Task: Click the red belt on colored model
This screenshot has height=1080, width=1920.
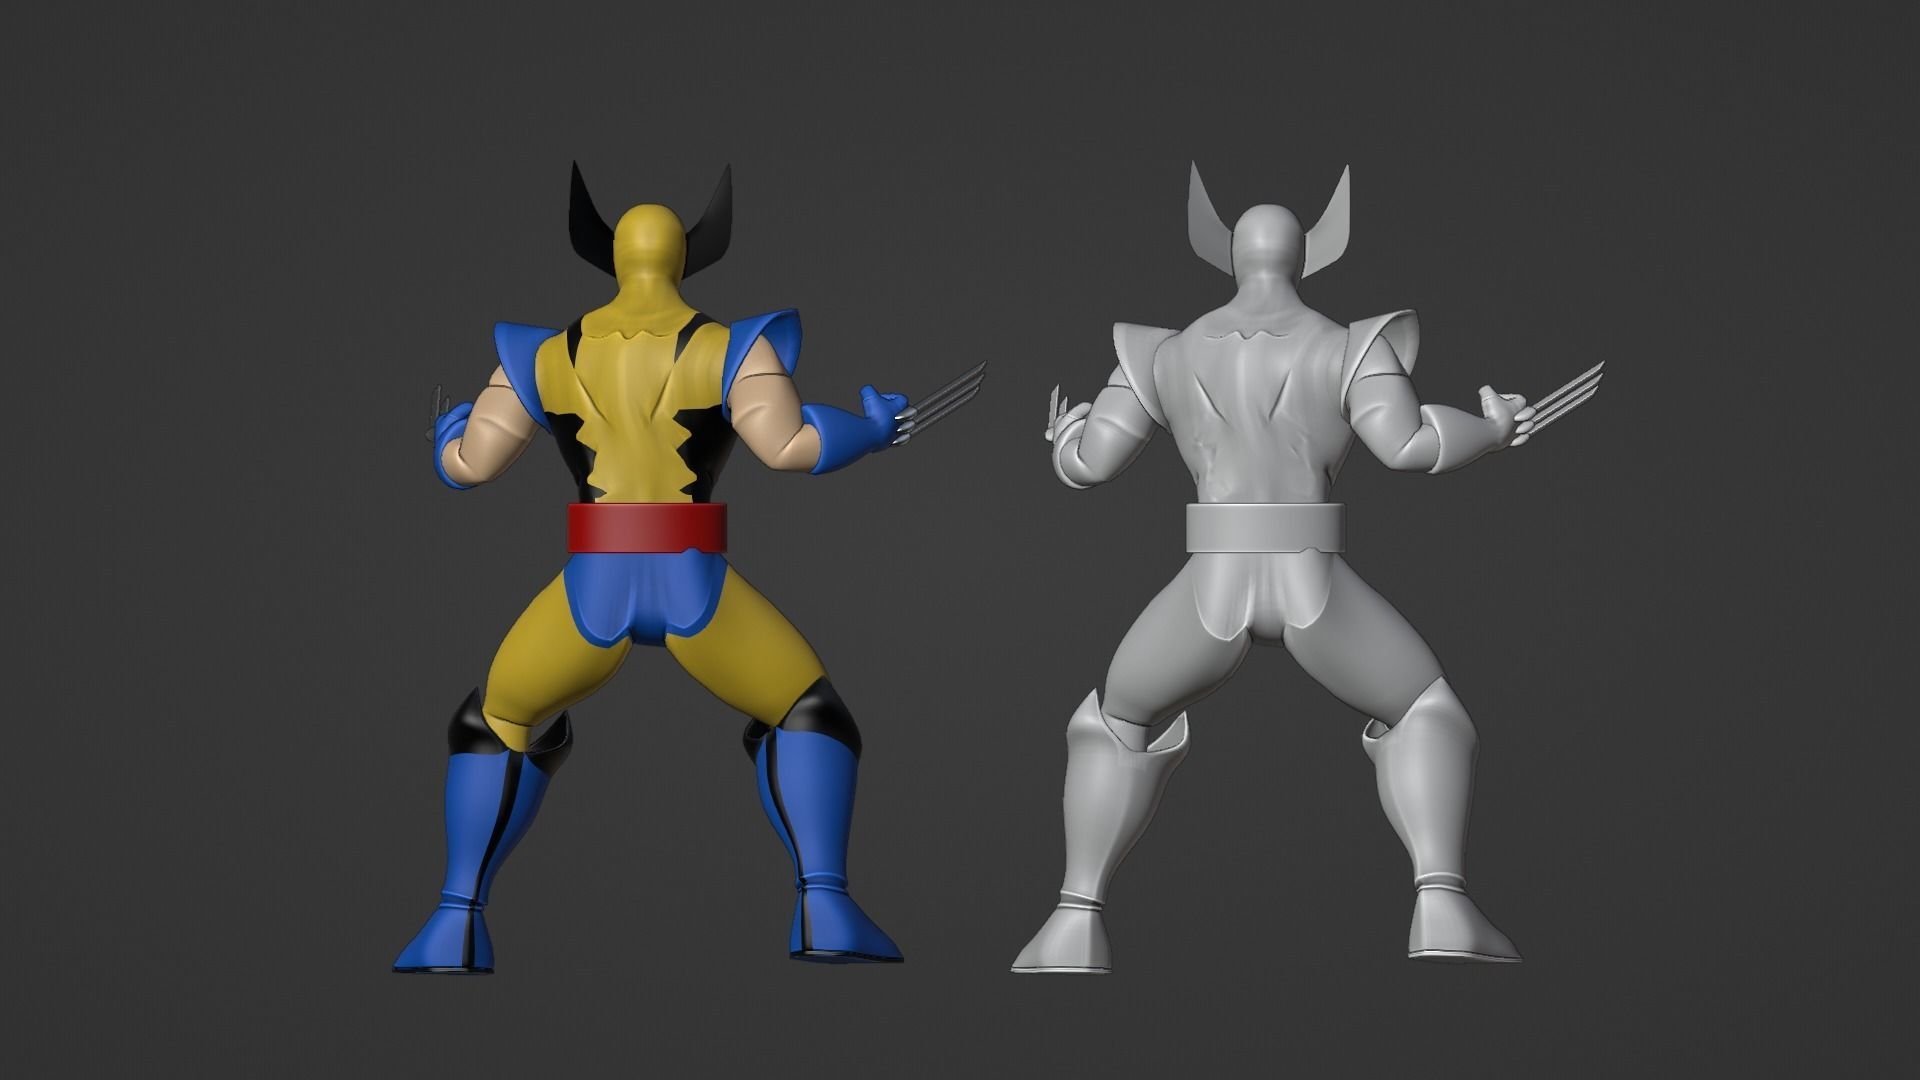Action: coord(649,527)
